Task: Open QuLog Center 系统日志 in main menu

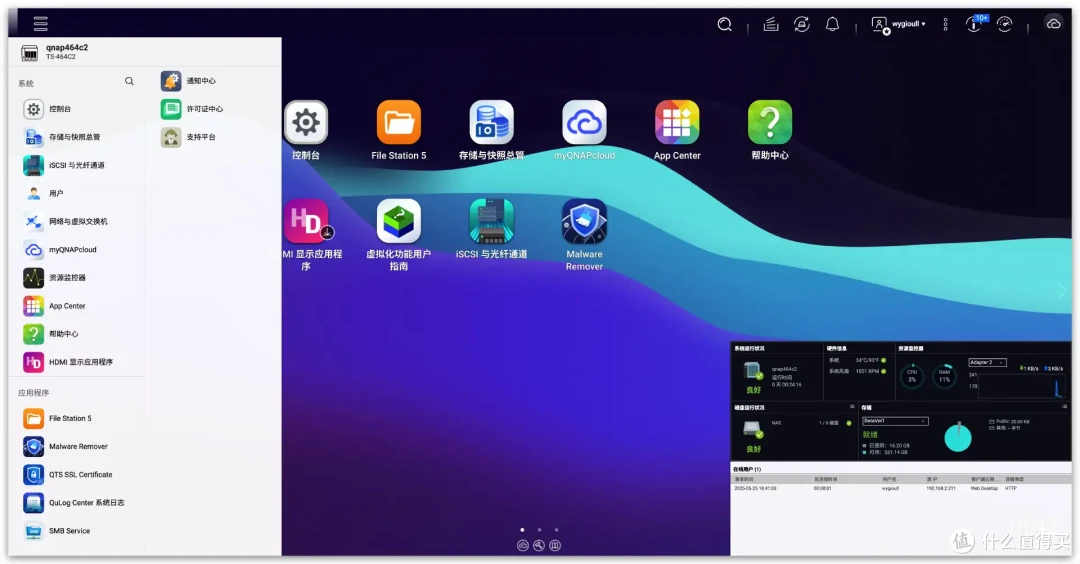Action: (x=74, y=503)
